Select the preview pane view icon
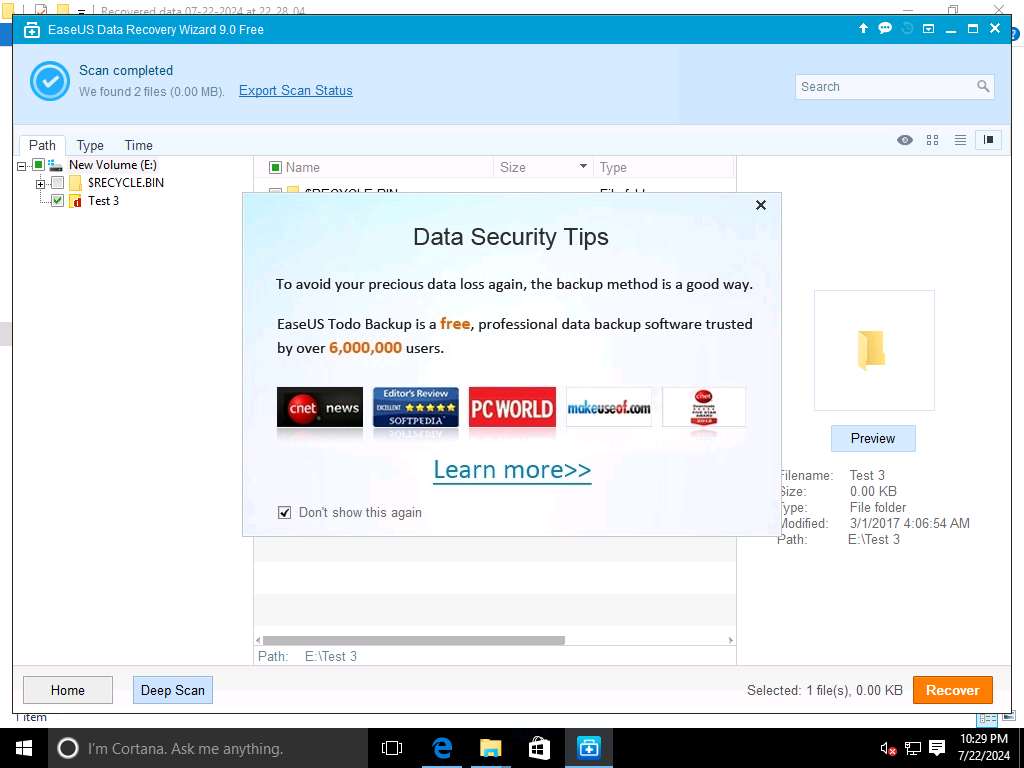1024x768 pixels. click(x=988, y=140)
